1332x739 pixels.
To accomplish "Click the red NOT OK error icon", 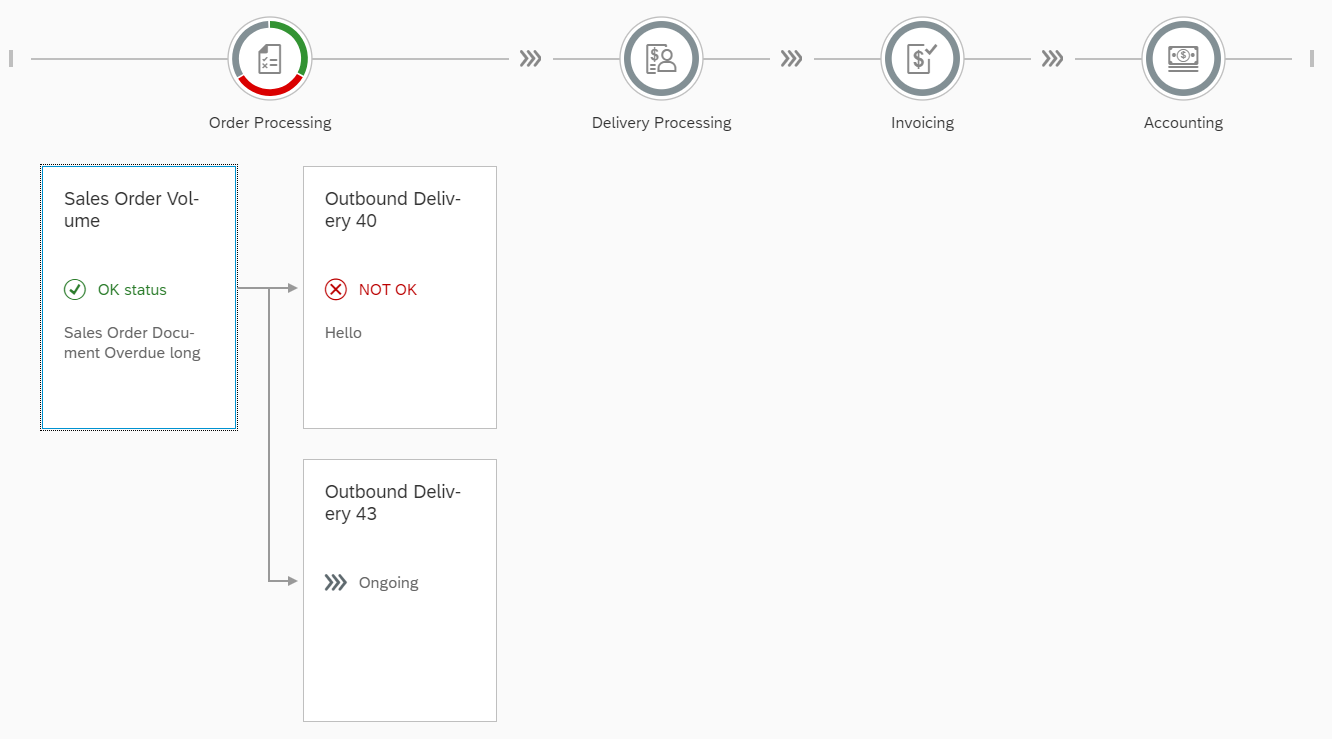I will click(x=336, y=290).
